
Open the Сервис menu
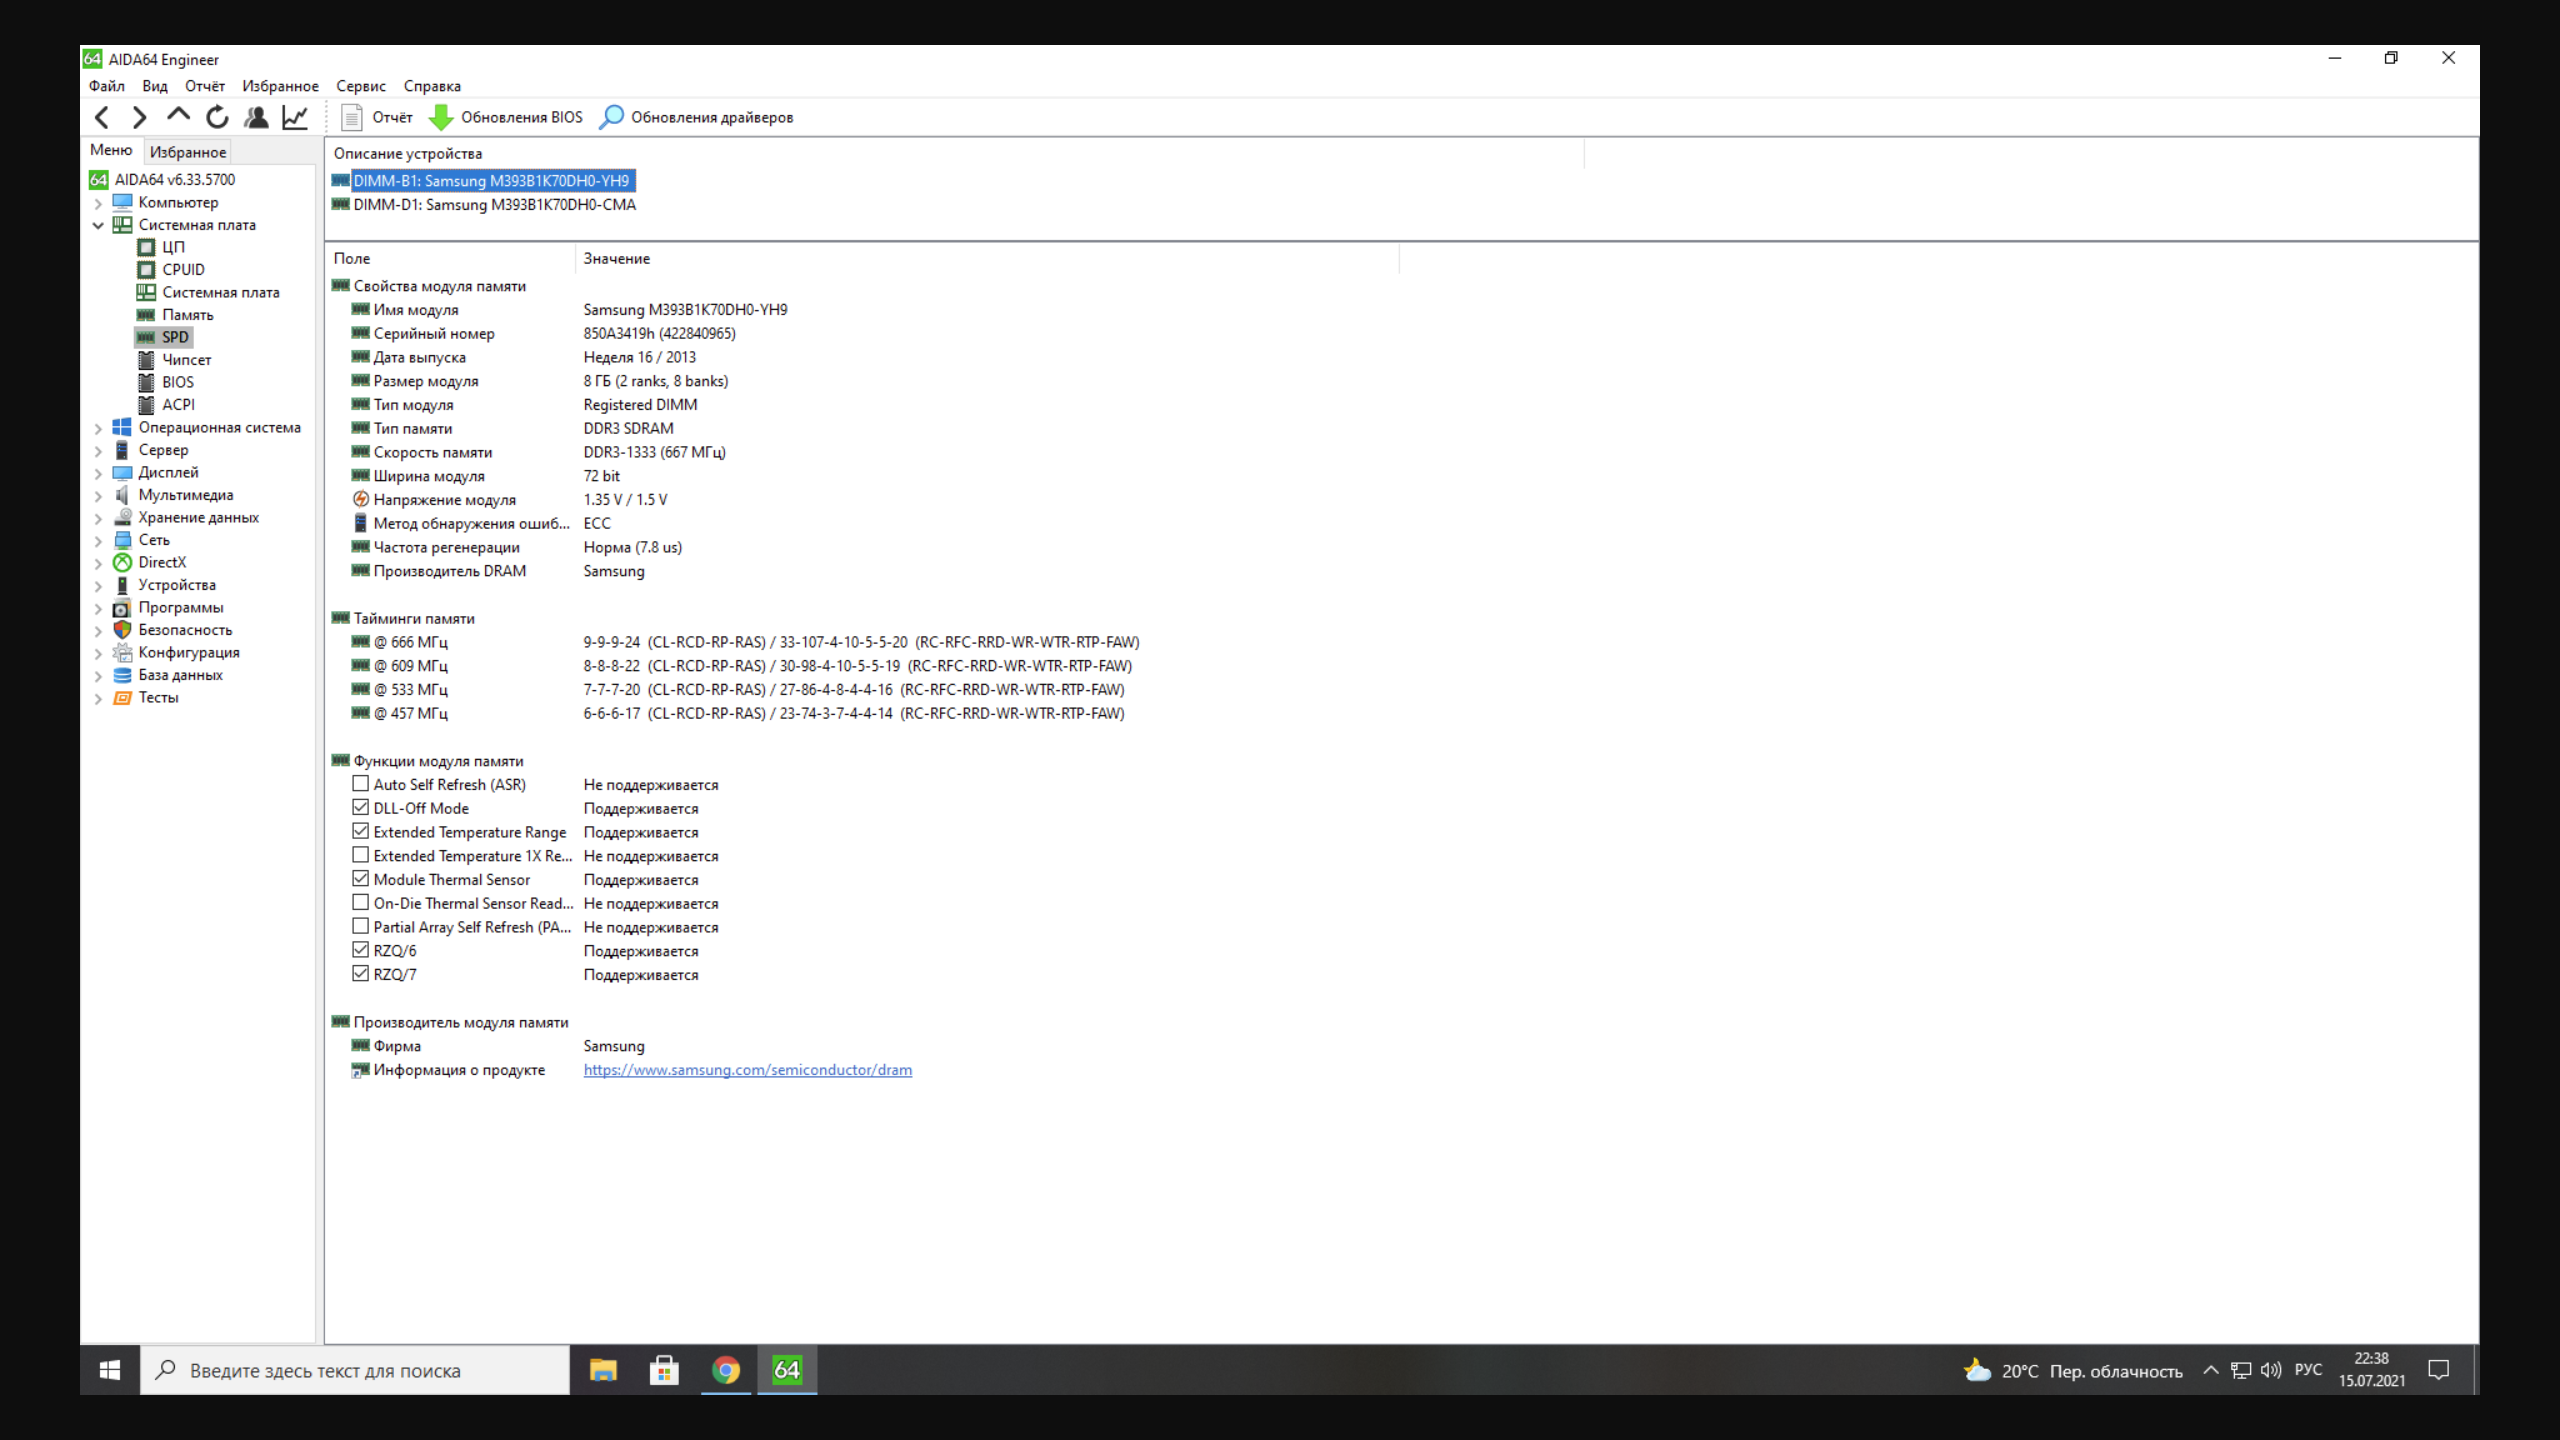click(x=360, y=86)
